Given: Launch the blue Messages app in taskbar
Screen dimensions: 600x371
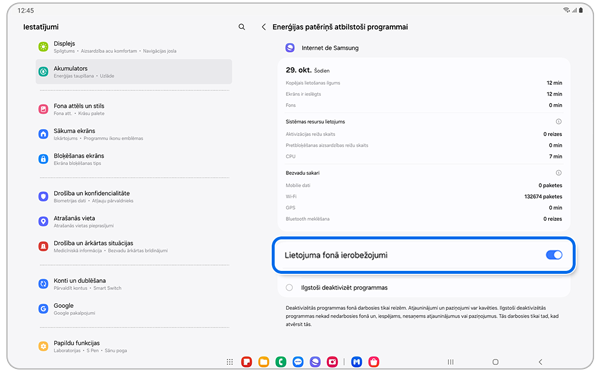Looking at the screenshot, I should [298, 362].
